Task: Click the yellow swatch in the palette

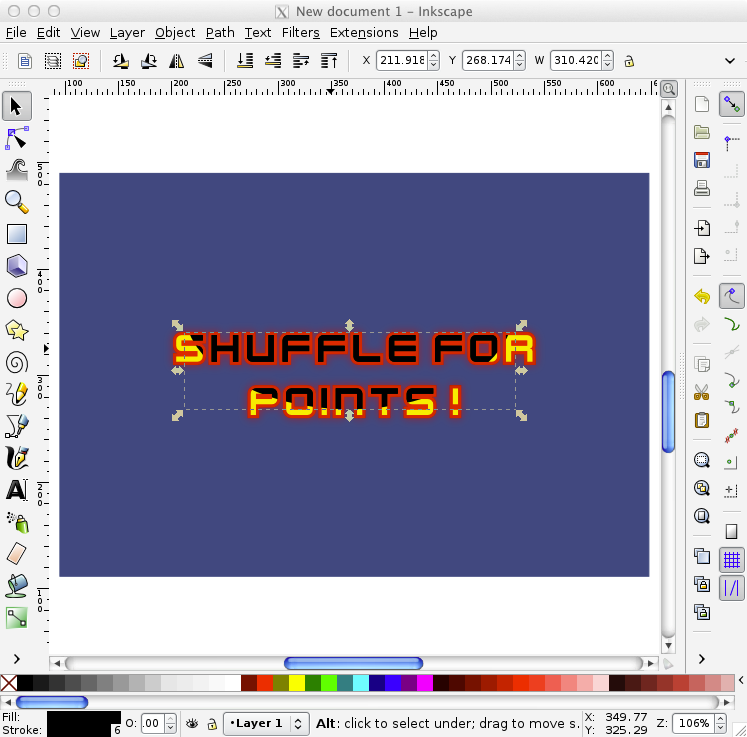Action: [297, 683]
